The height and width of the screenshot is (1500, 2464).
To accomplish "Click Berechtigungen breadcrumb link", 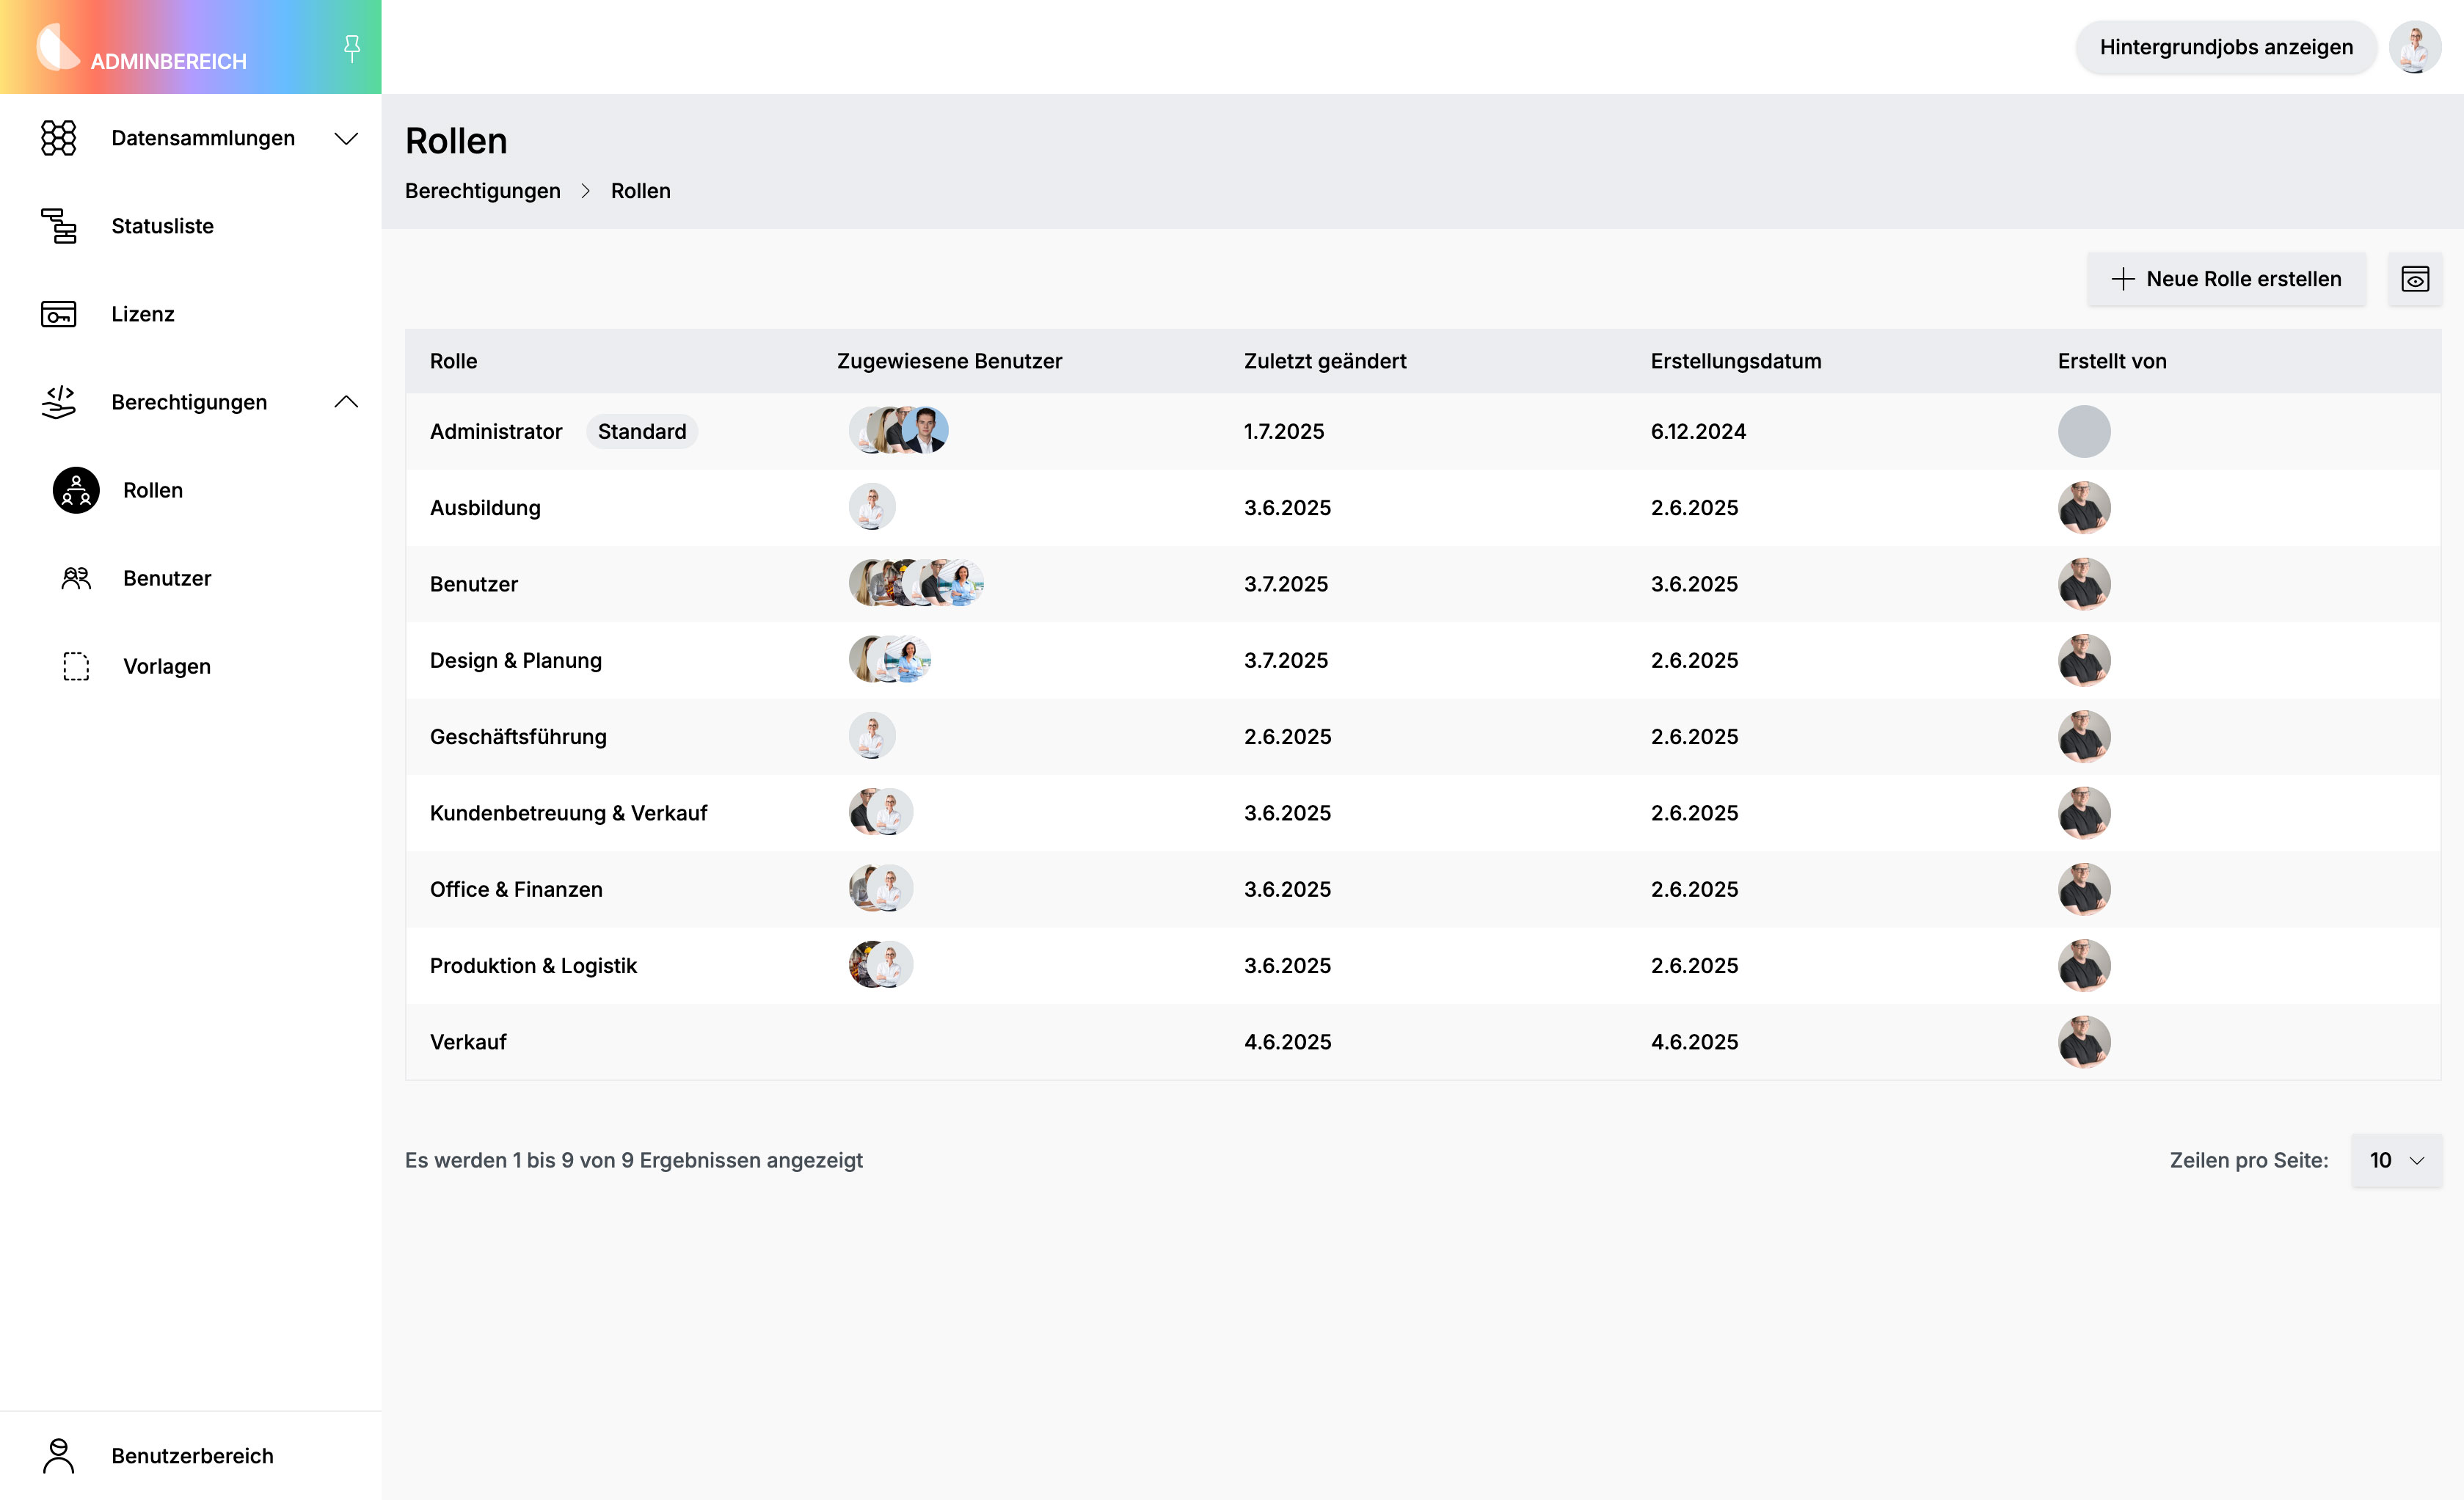I will pyautogui.click(x=482, y=191).
